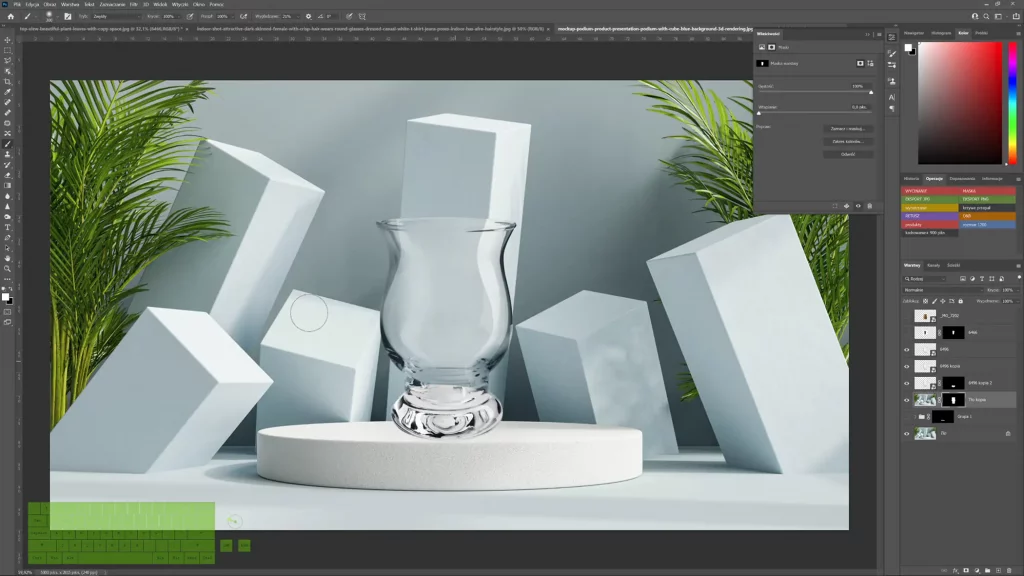Select the Rectangular Marquee tool
This screenshot has width=1024, height=576.
8,50
